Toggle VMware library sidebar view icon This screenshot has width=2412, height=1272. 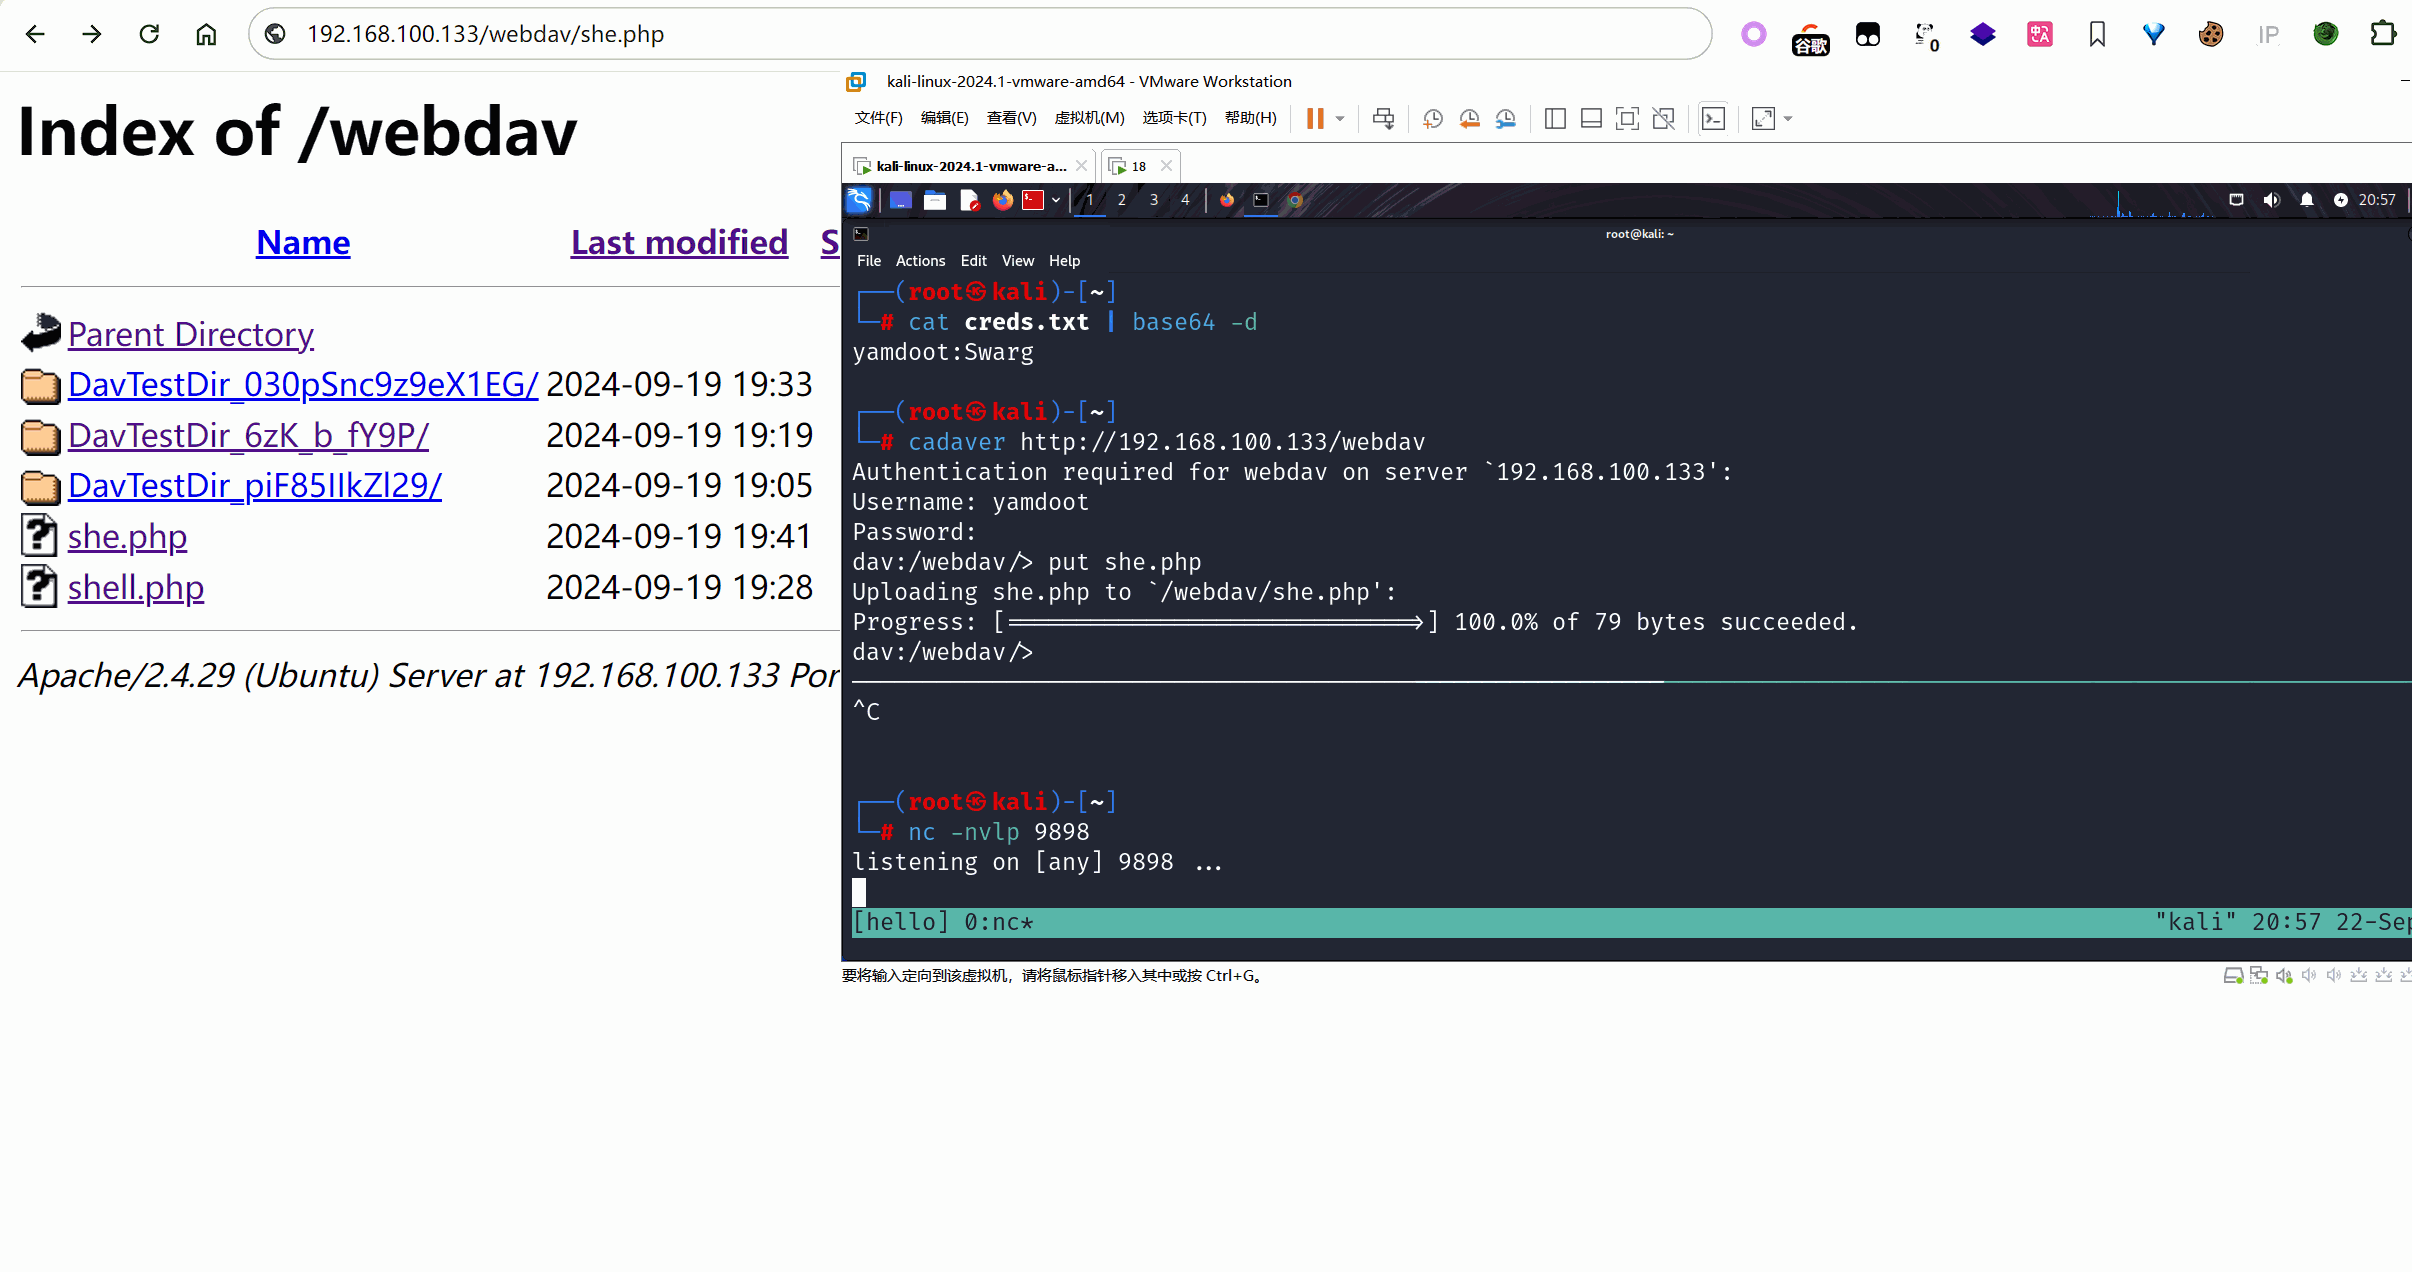pos(1555,119)
